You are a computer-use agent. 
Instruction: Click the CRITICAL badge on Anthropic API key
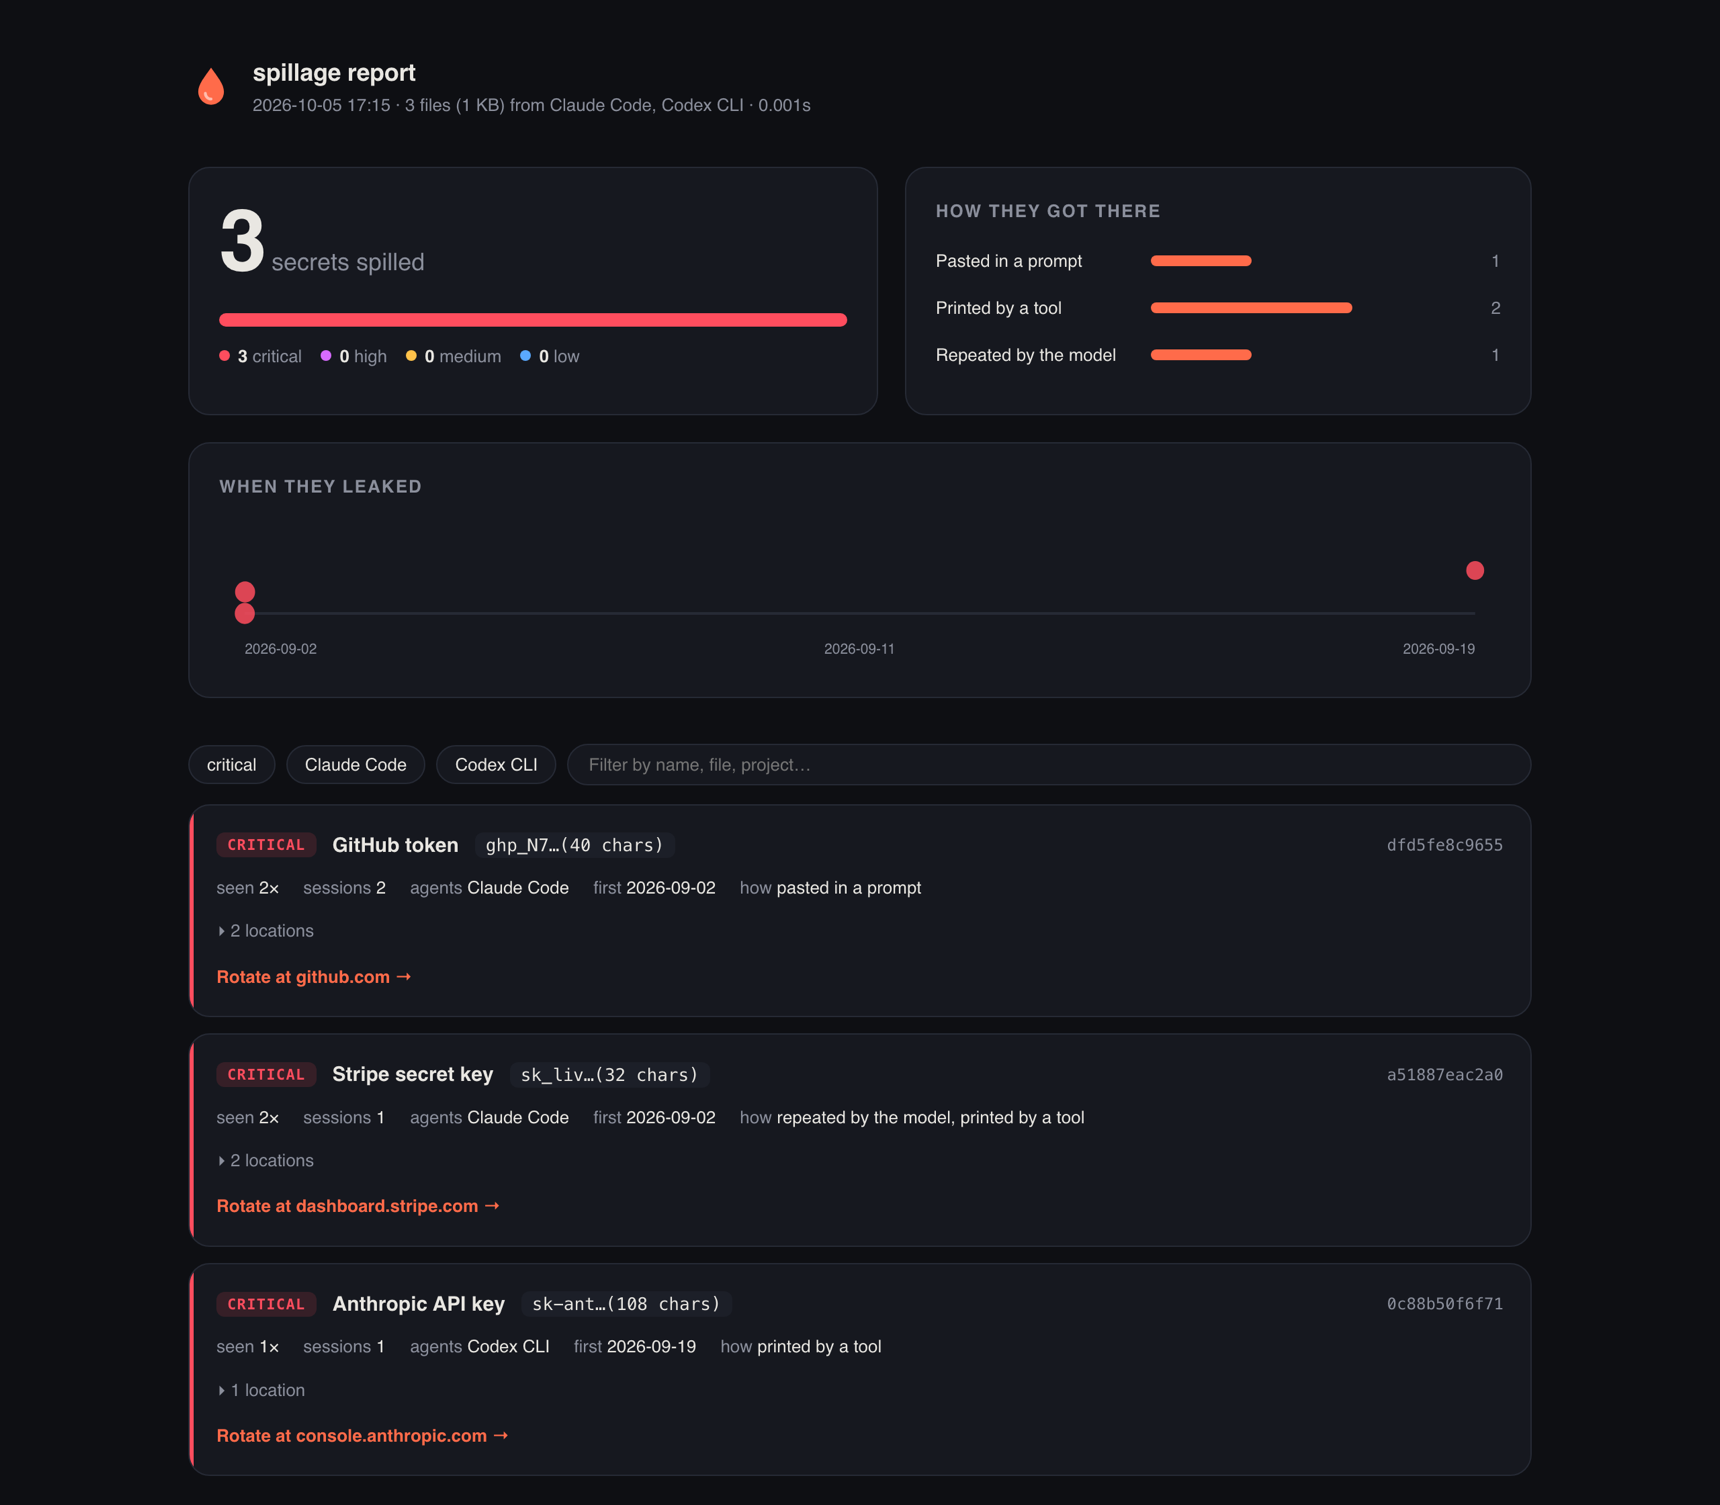pos(266,1304)
